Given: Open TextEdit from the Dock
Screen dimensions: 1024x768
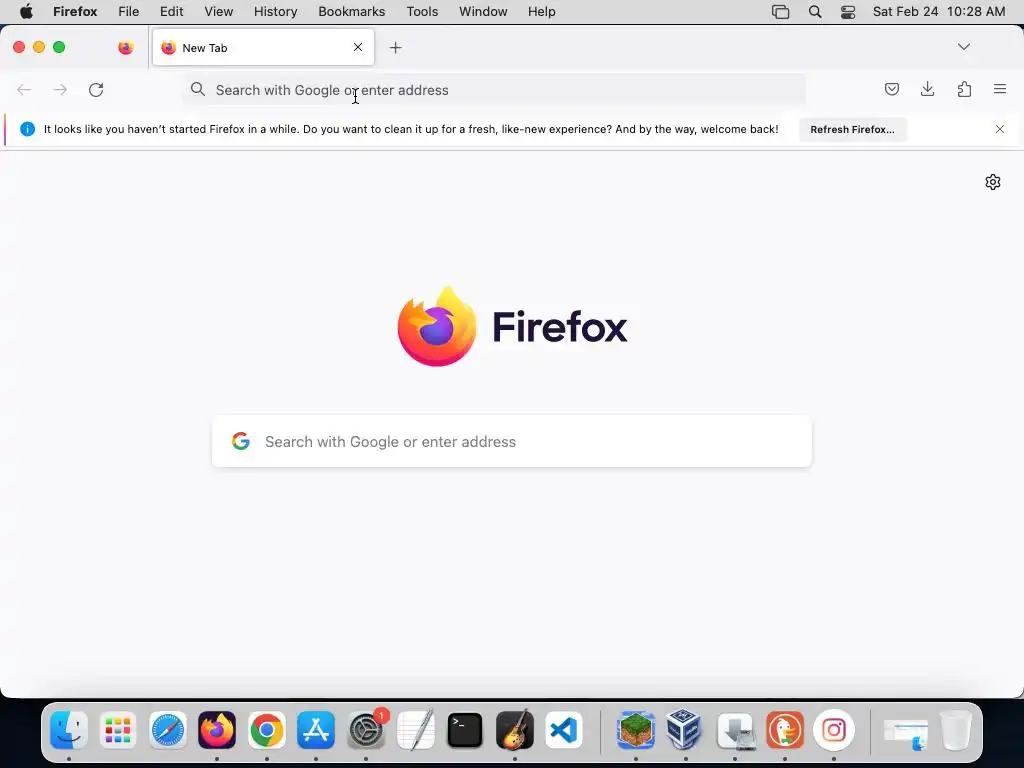Looking at the screenshot, I should click(x=415, y=729).
